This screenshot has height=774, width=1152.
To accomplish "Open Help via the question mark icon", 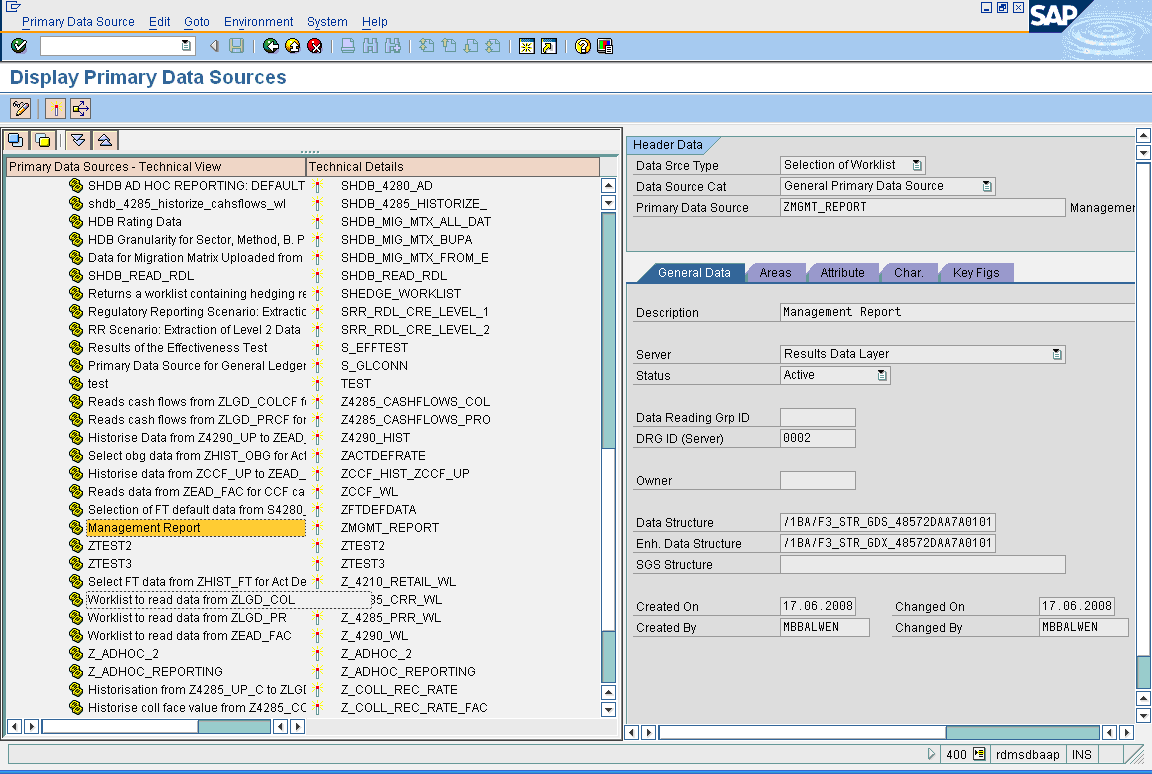I will pos(583,46).
